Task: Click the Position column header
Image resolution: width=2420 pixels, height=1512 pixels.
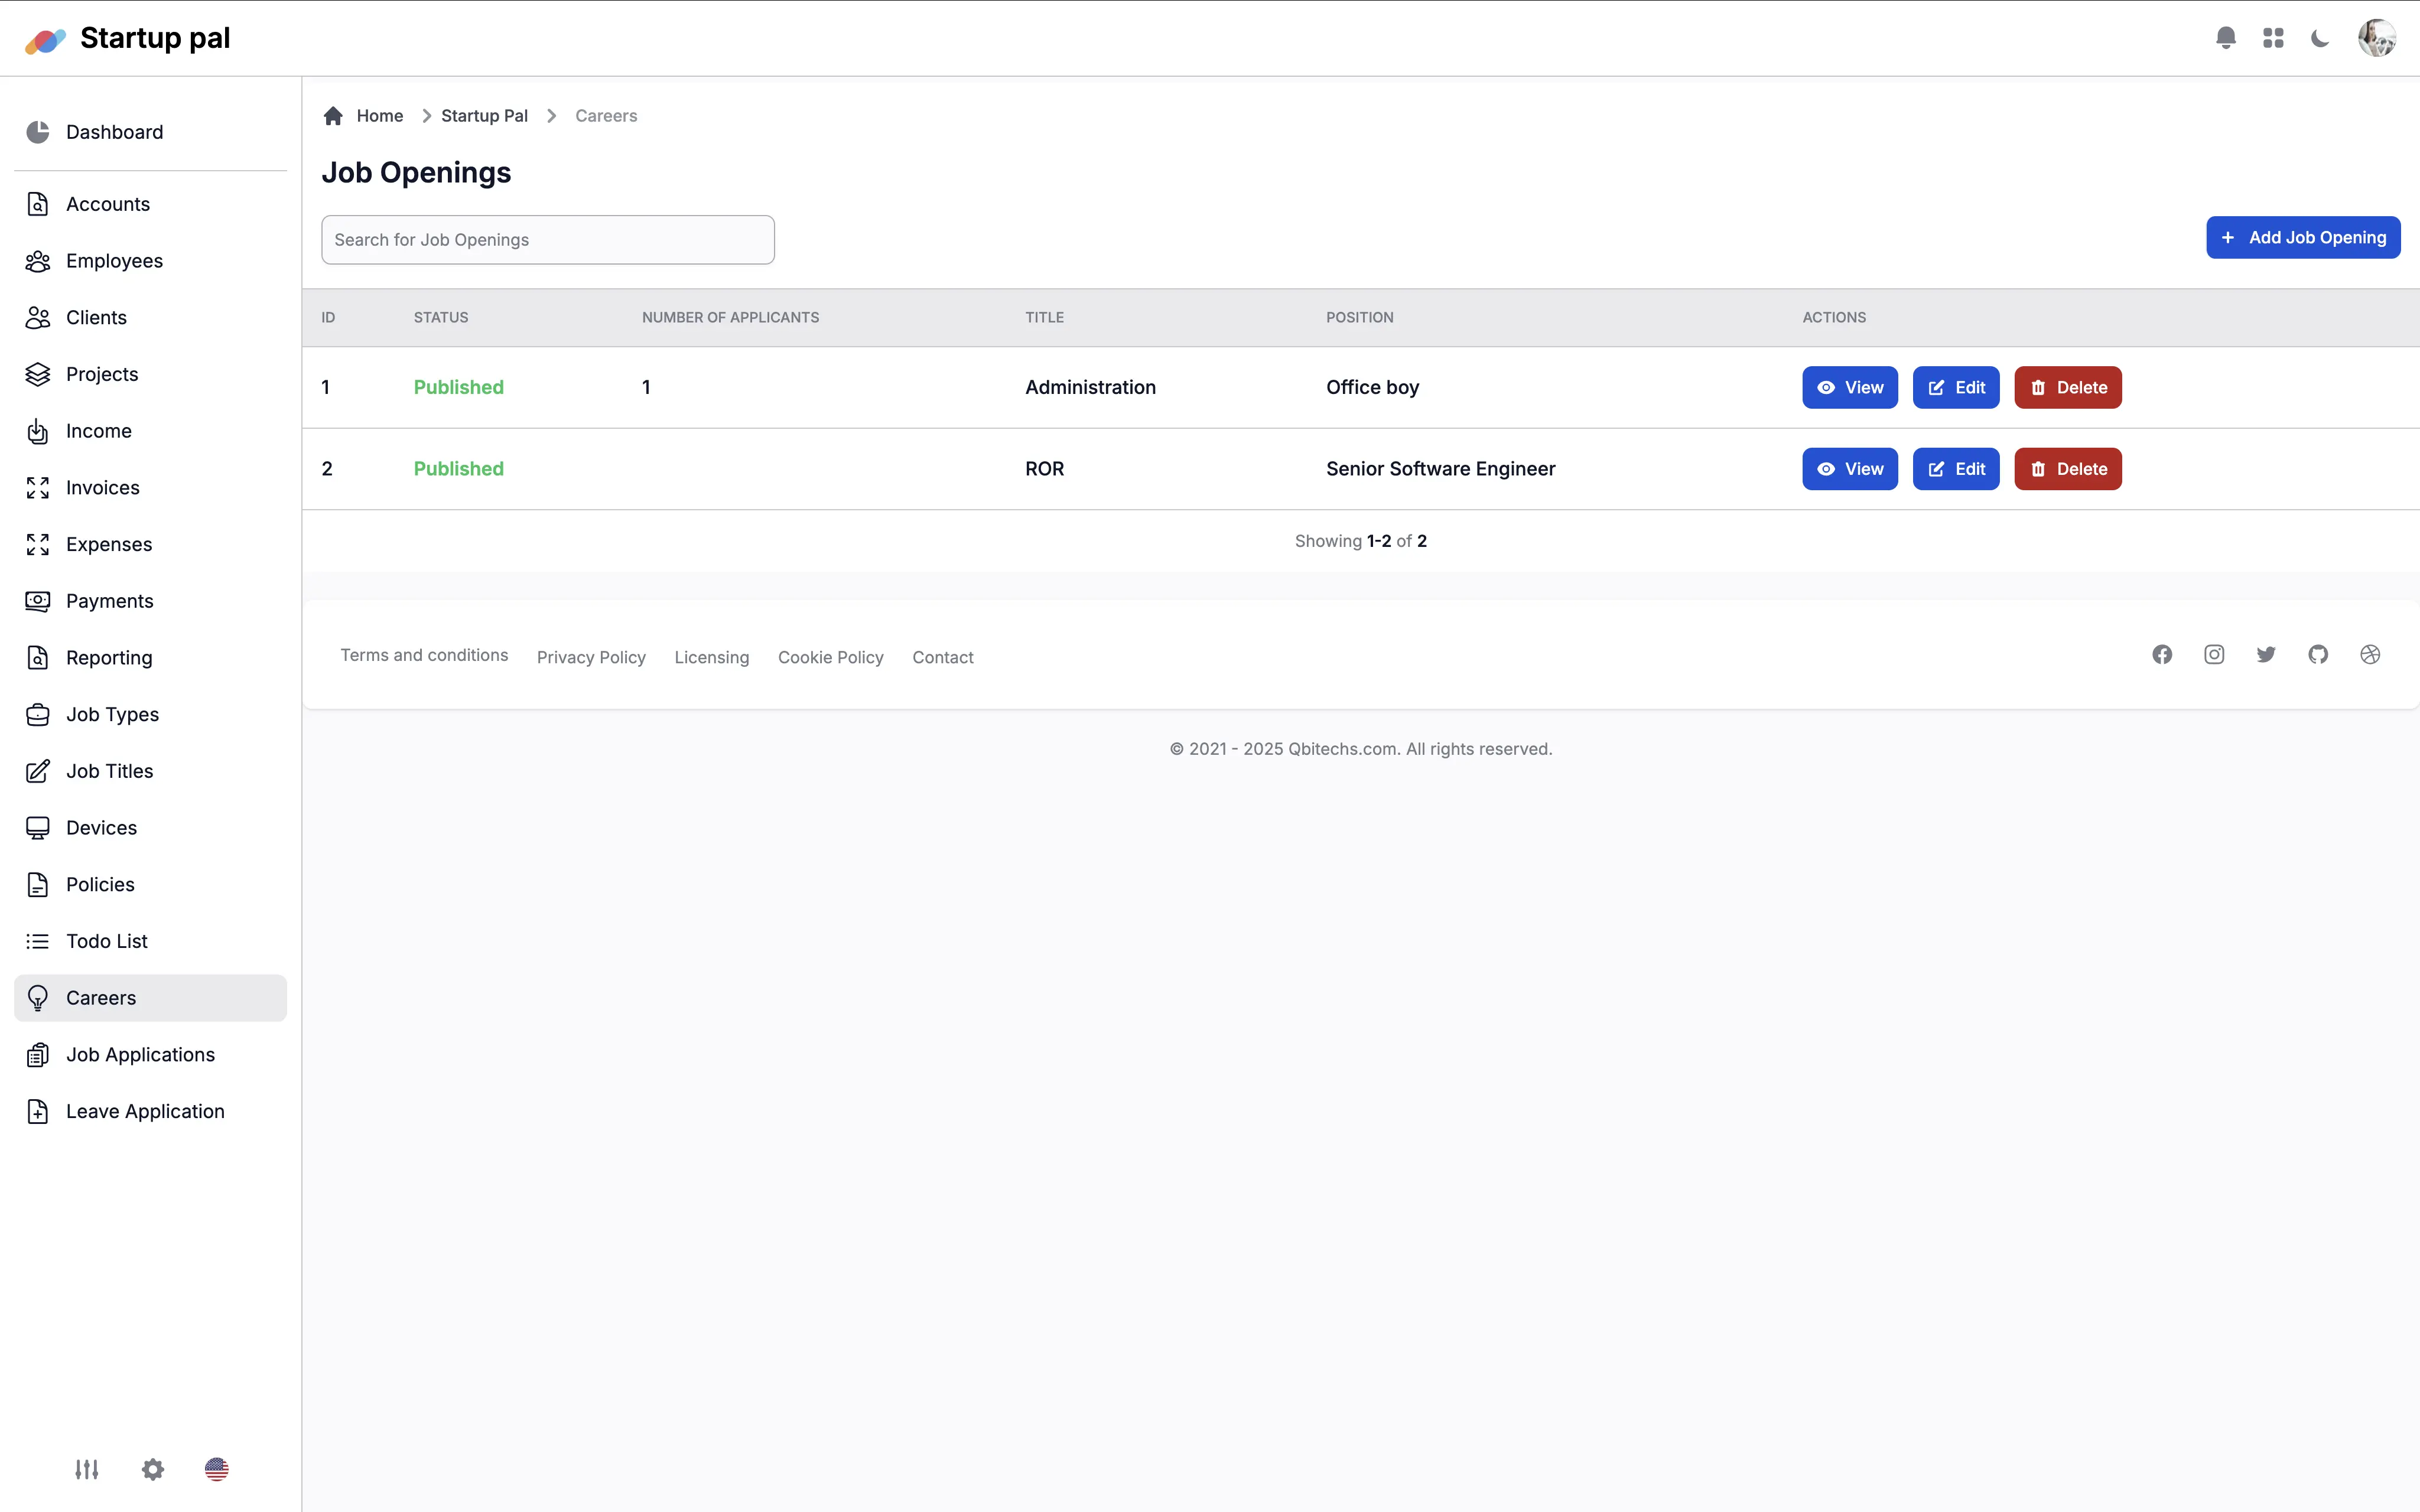Action: coord(1359,318)
